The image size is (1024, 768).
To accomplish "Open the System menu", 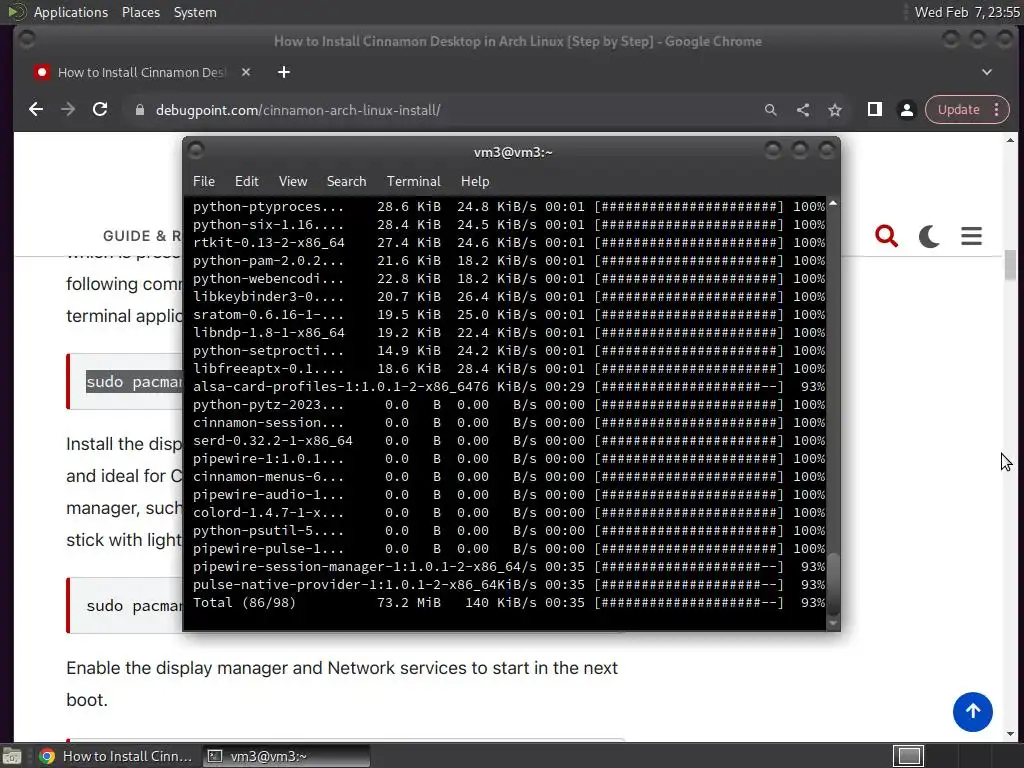I will (x=195, y=12).
